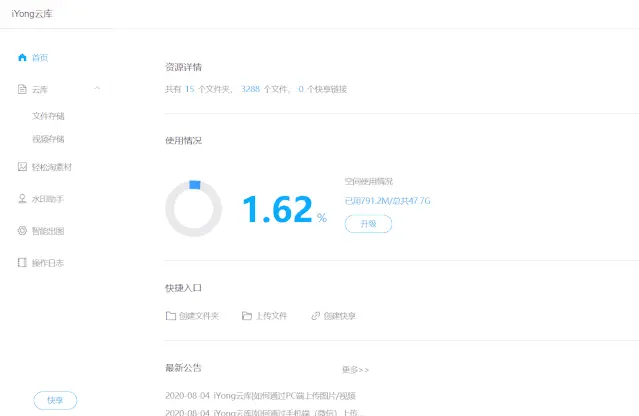This screenshot has height=416, width=639.
Task: Click the 创建快享 link icon
Action: 315,316
